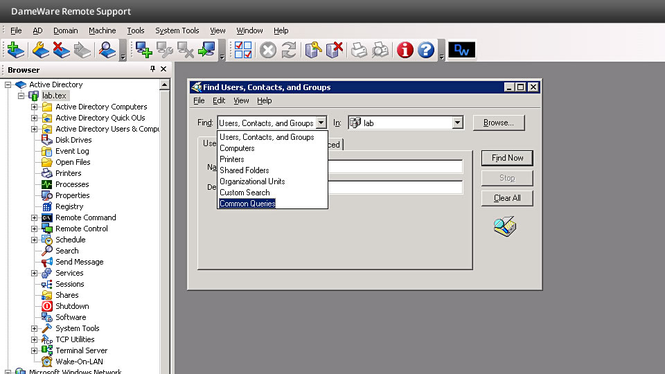Image resolution: width=665 pixels, height=374 pixels.
Task: Open the Machine menu
Action: pos(102,31)
